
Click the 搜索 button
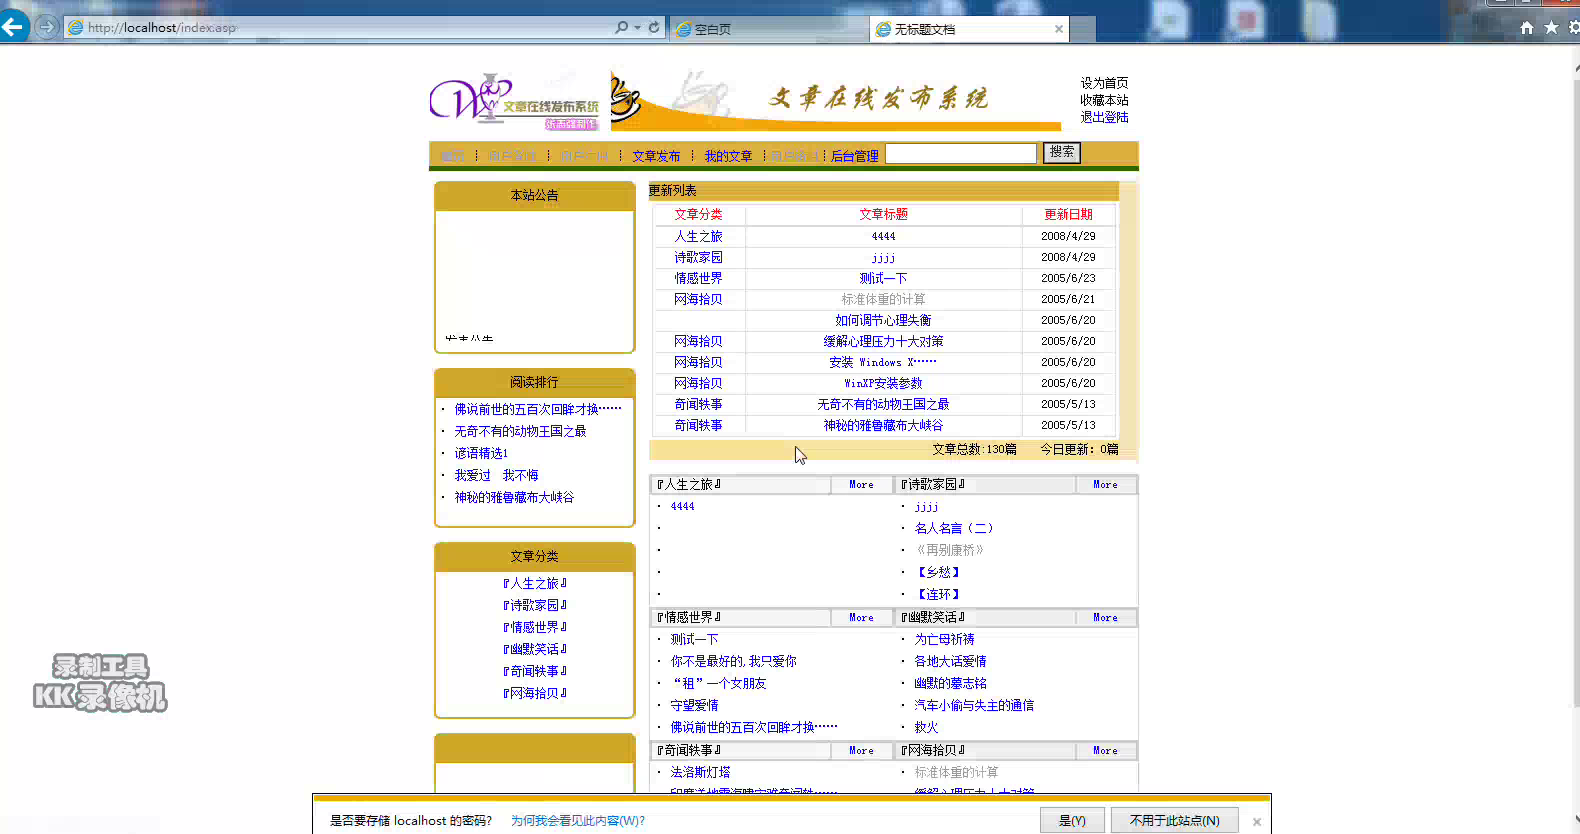pyautogui.click(x=1062, y=152)
